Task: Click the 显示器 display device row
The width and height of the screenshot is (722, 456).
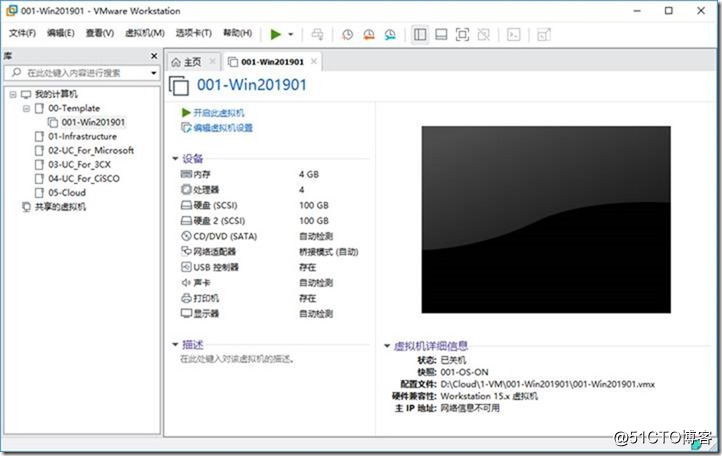Action: pyautogui.click(x=272, y=314)
